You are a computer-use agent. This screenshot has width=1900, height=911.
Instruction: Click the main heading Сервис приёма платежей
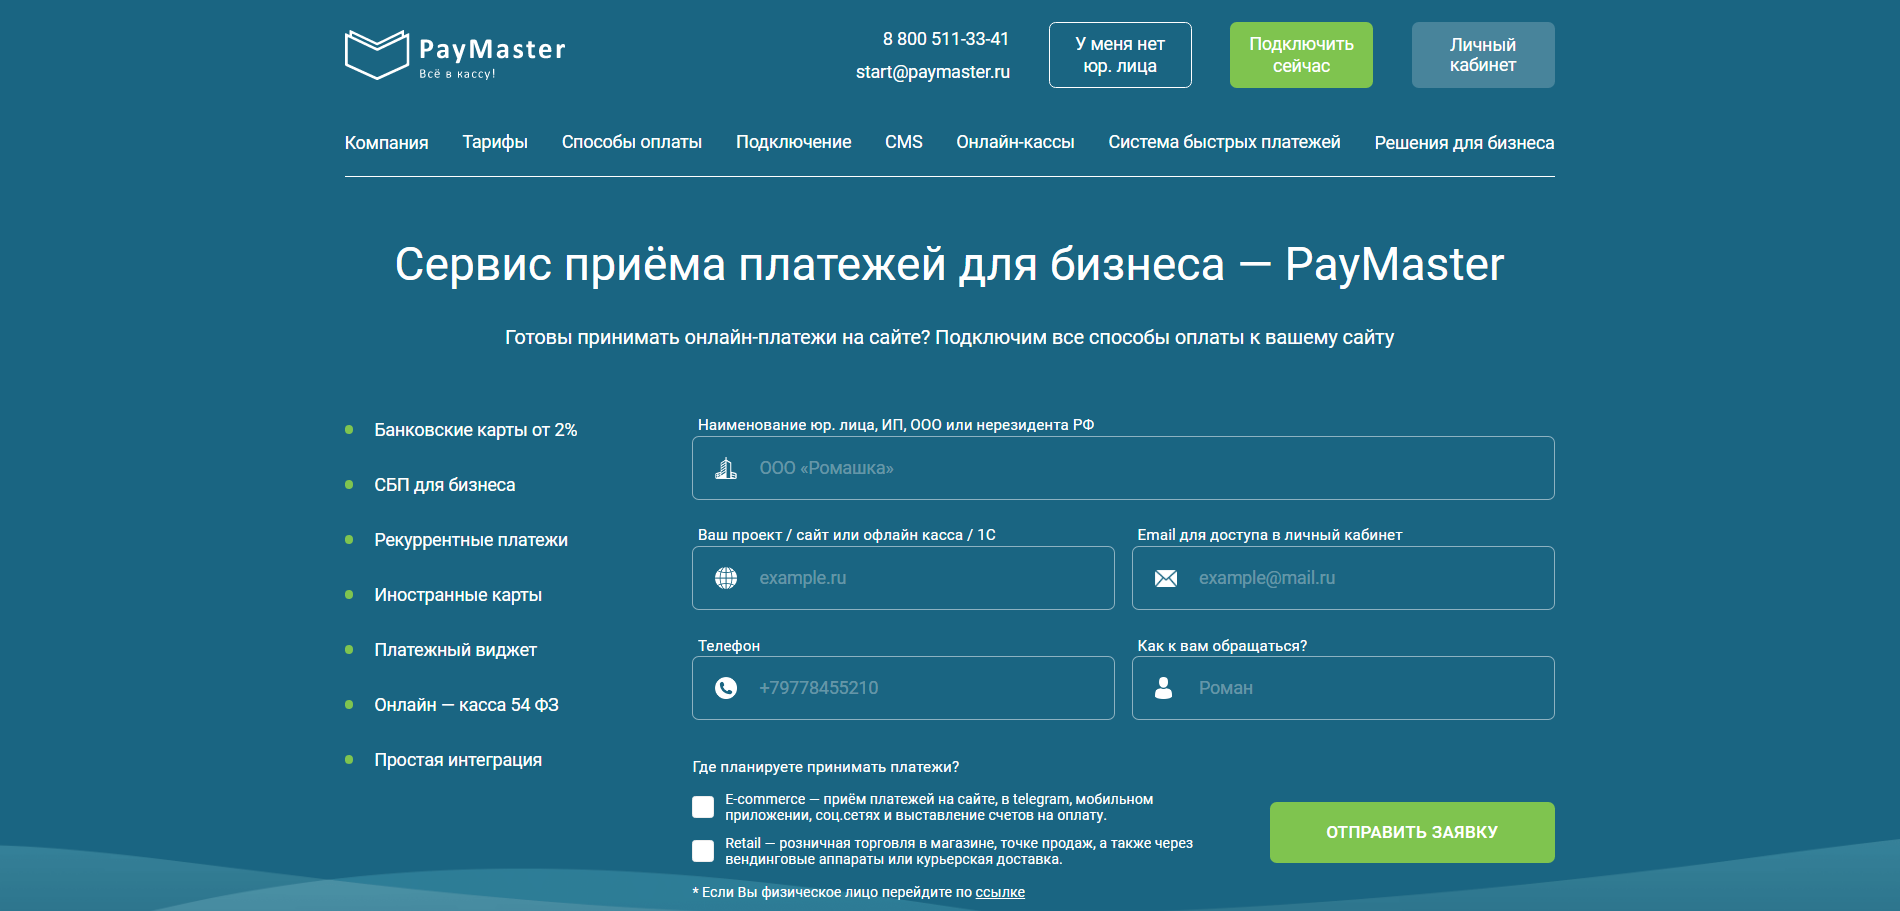pos(950,265)
